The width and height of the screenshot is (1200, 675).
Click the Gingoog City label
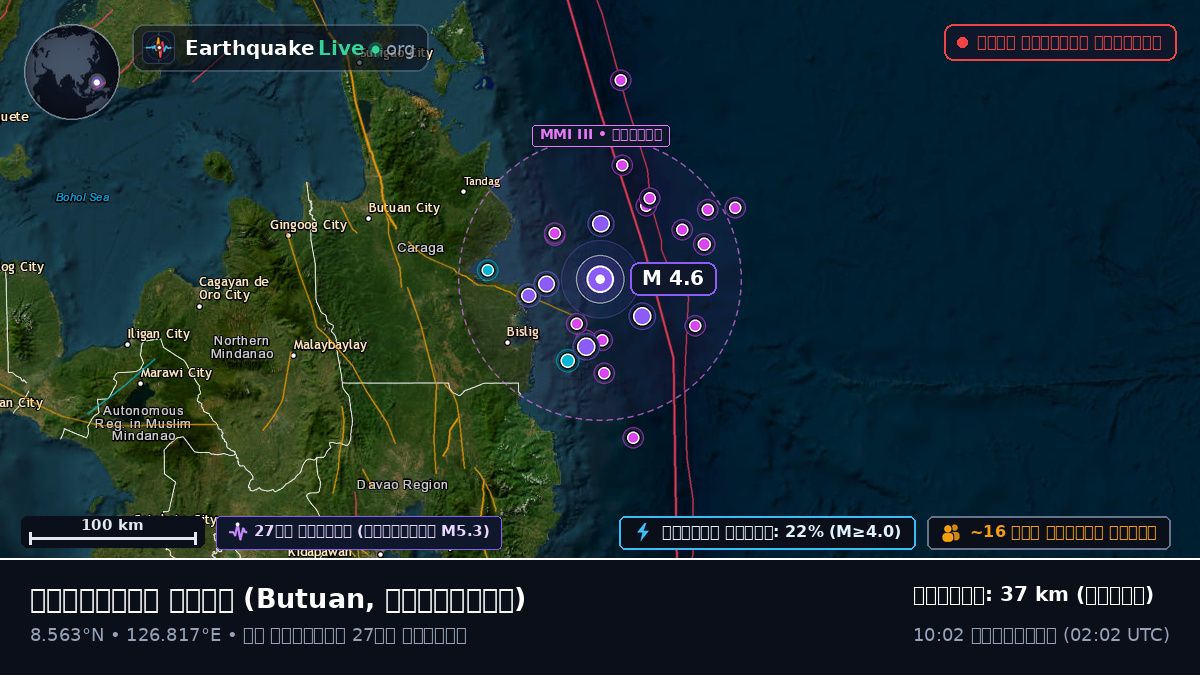(x=308, y=225)
